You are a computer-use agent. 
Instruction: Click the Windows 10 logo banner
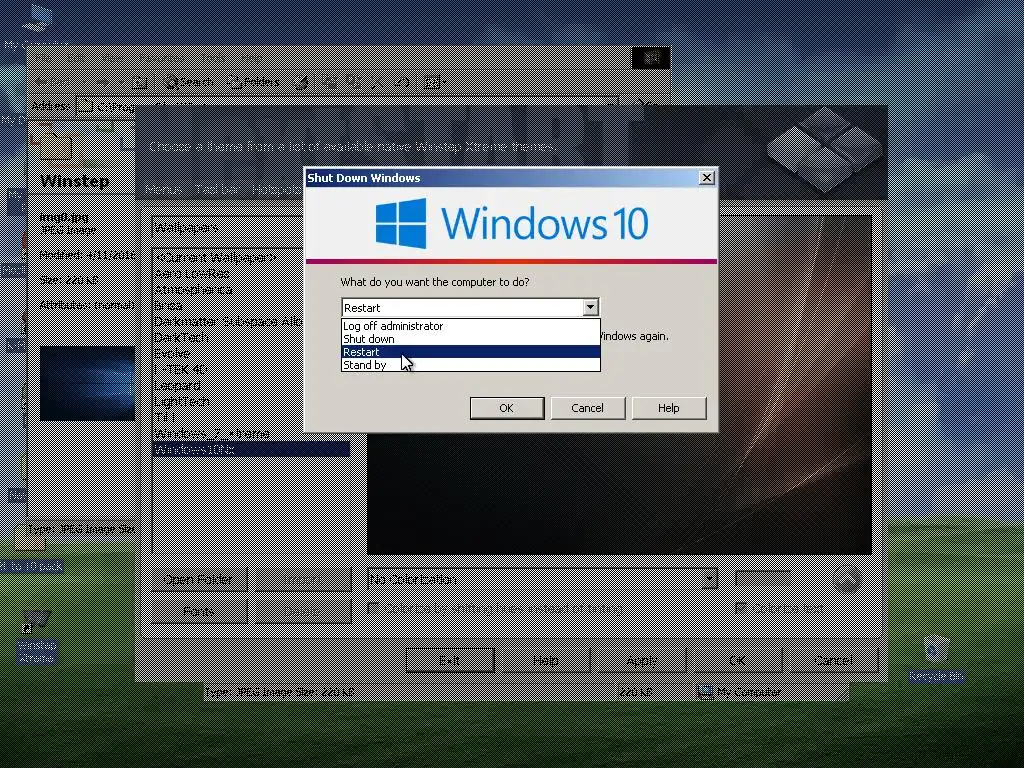coord(511,223)
